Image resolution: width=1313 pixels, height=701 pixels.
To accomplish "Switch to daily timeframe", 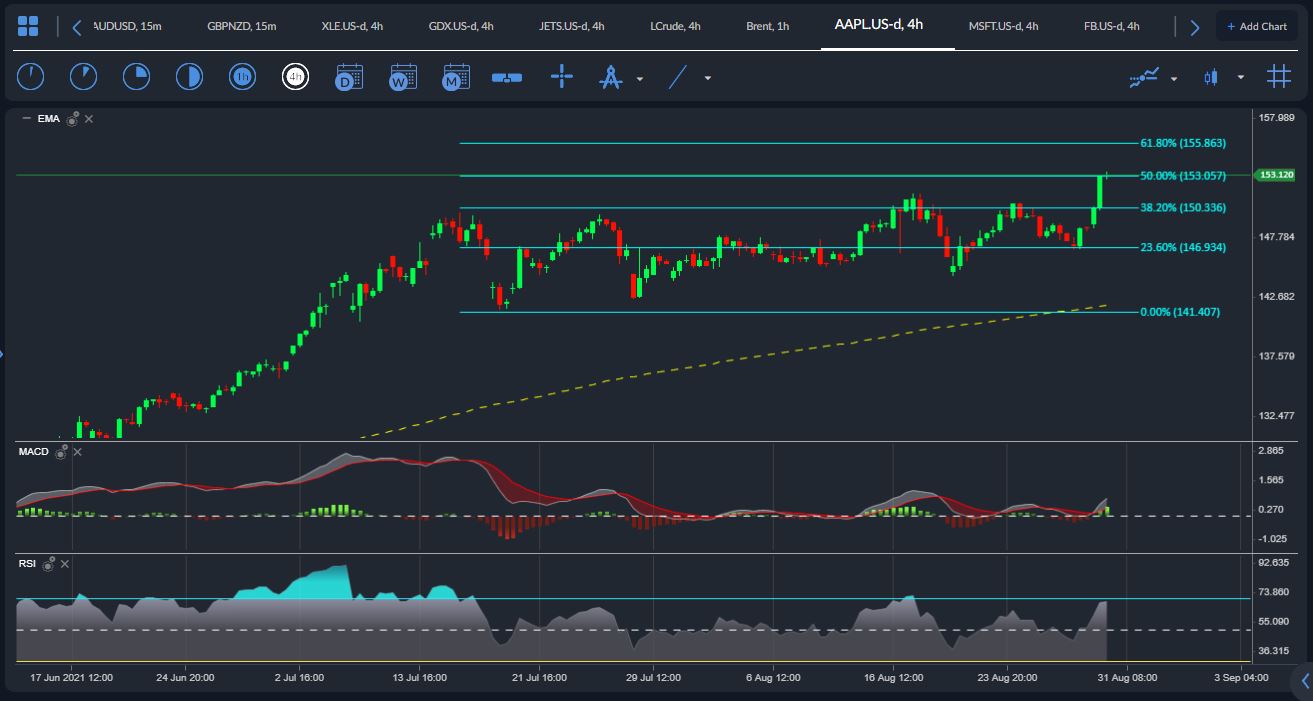I will pyautogui.click(x=349, y=77).
